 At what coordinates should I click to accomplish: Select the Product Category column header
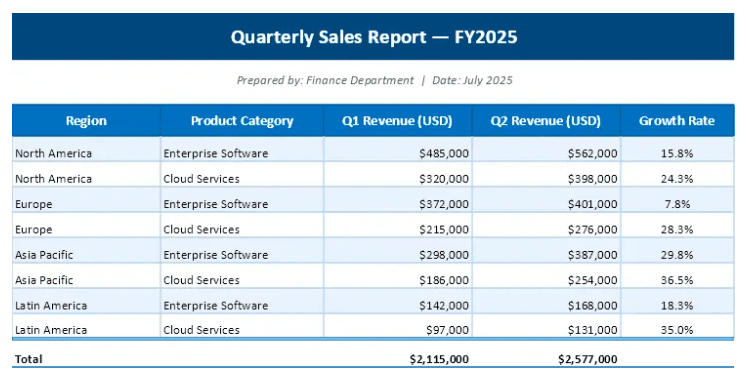pyautogui.click(x=242, y=121)
